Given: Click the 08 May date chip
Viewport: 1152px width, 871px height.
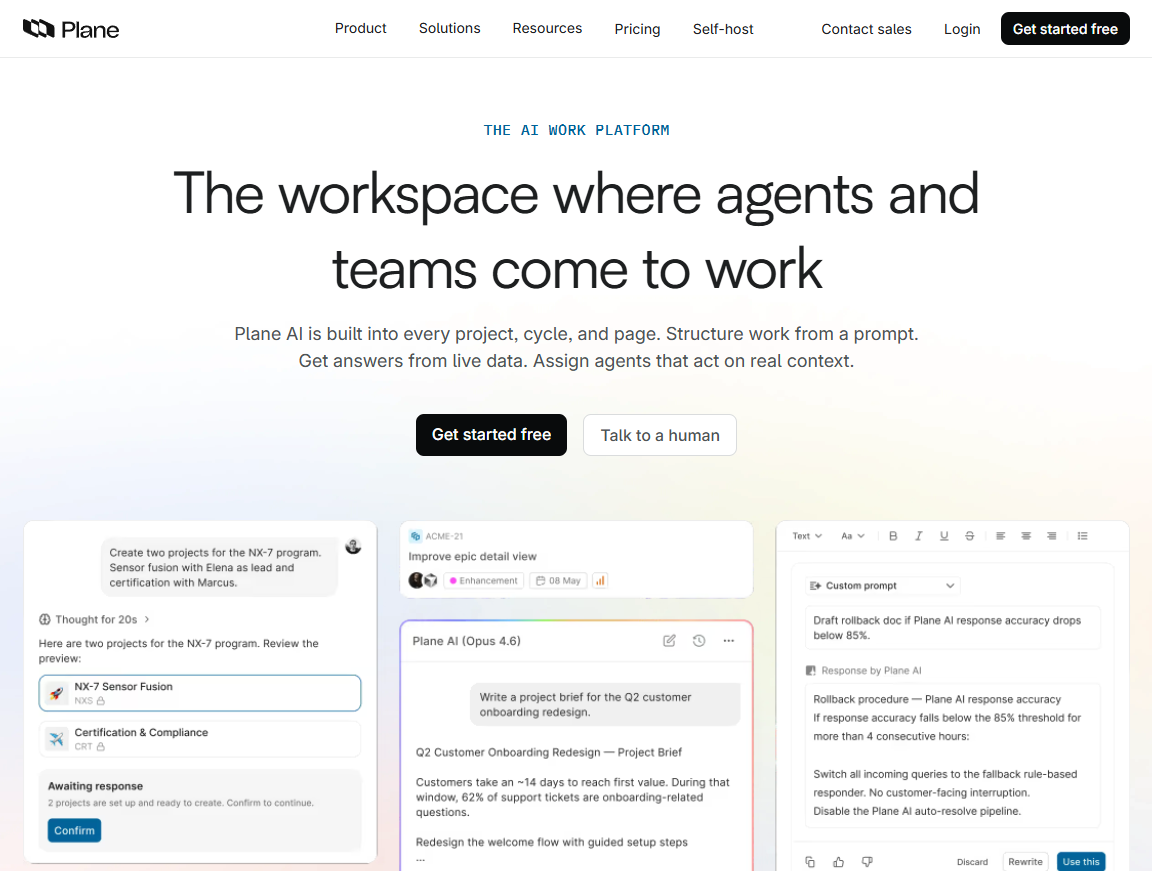Looking at the screenshot, I should pos(558,581).
